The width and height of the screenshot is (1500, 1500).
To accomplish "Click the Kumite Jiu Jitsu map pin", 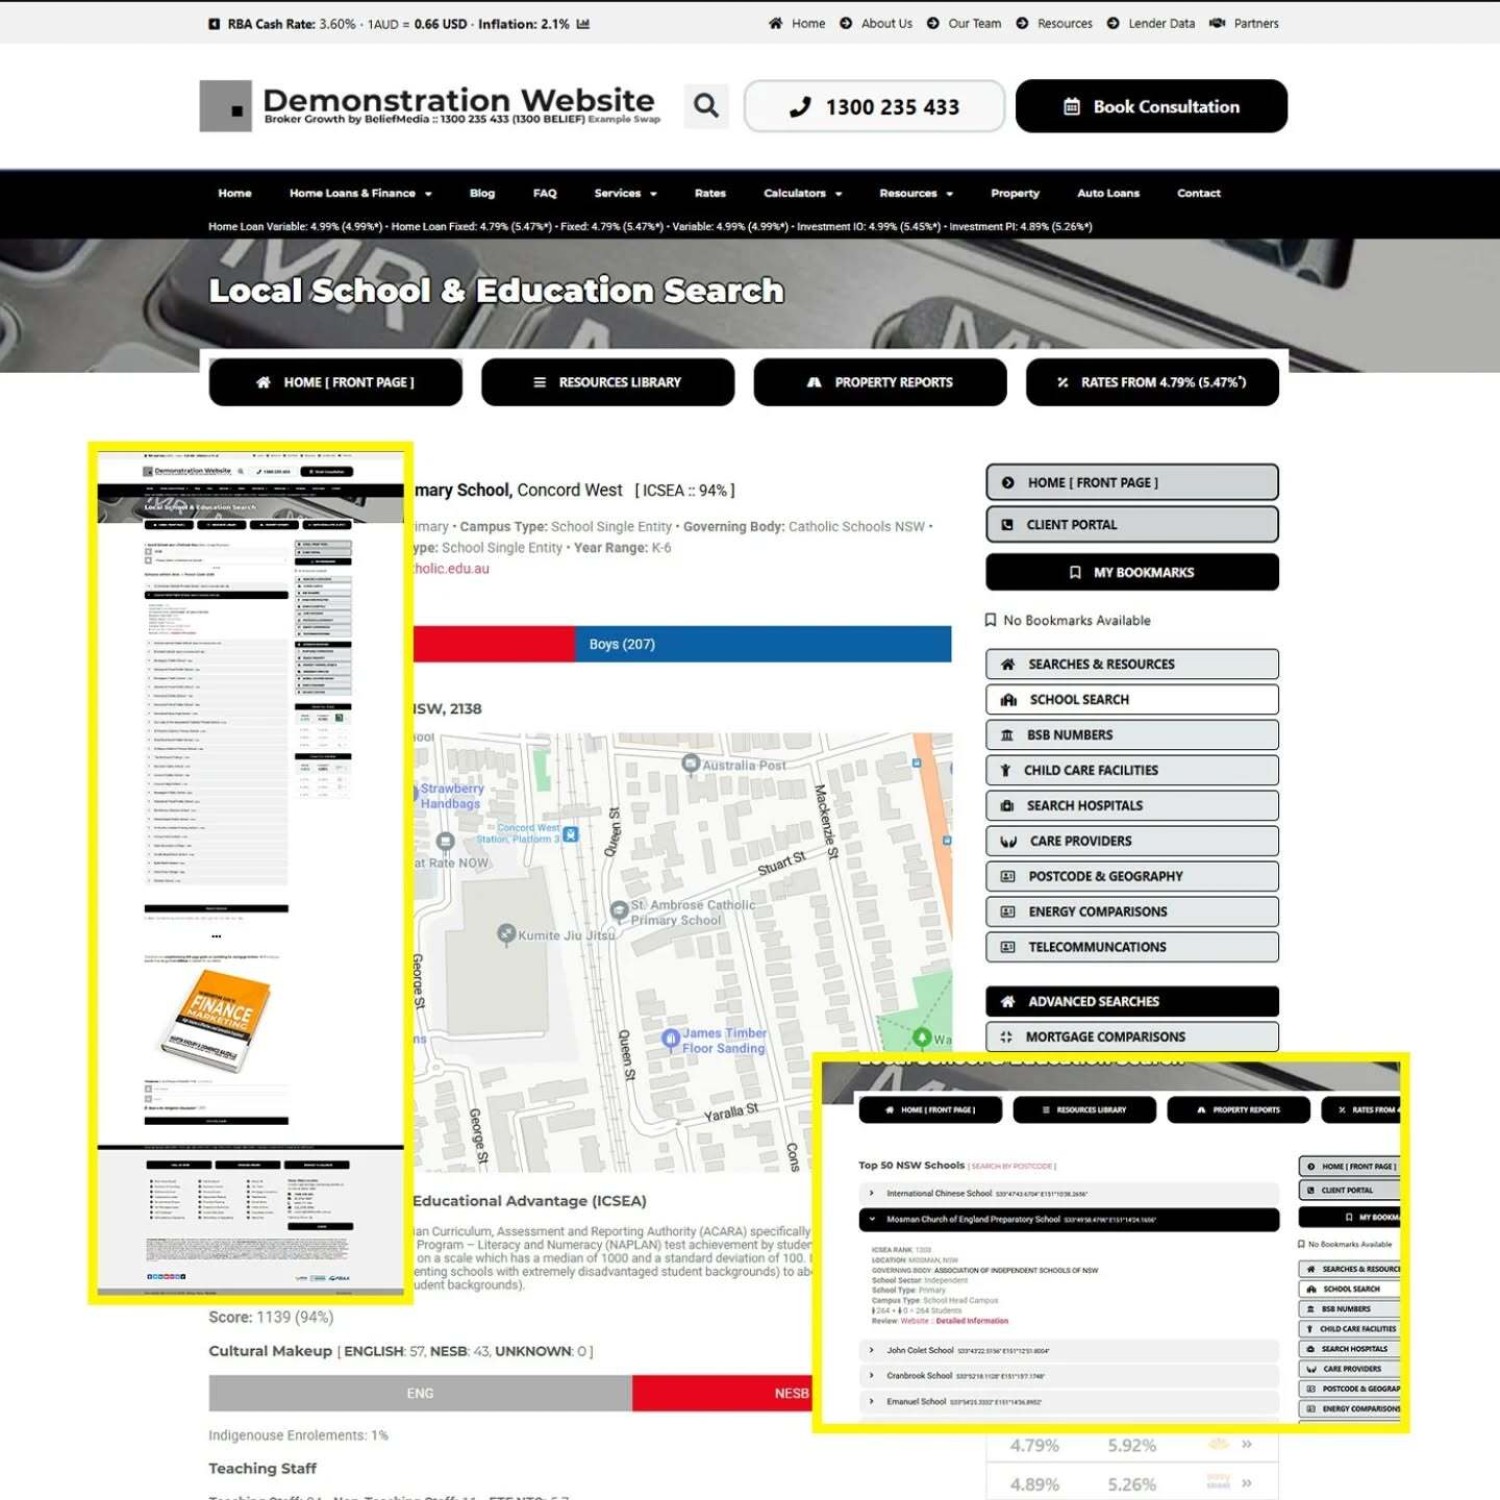I will pyautogui.click(x=506, y=934).
